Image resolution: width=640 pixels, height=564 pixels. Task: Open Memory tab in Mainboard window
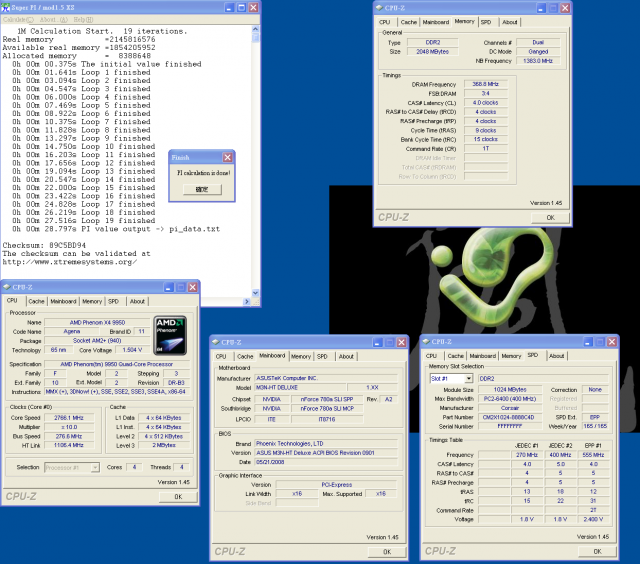pos(301,356)
